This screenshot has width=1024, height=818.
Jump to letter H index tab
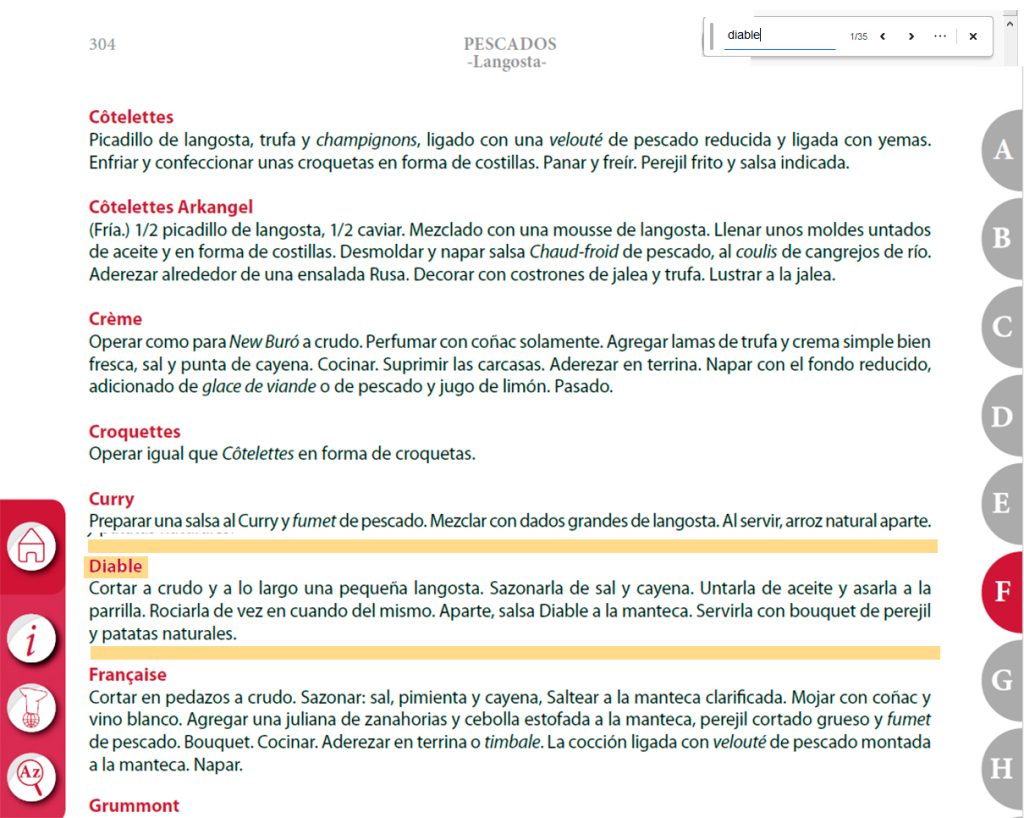[1002, 769]
